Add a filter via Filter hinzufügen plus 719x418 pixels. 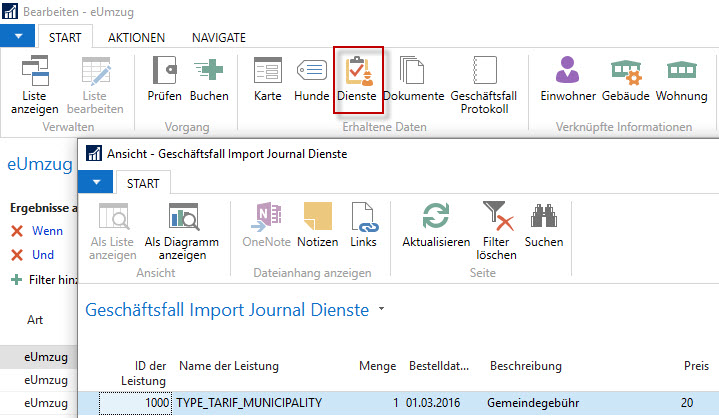(17, 280)
